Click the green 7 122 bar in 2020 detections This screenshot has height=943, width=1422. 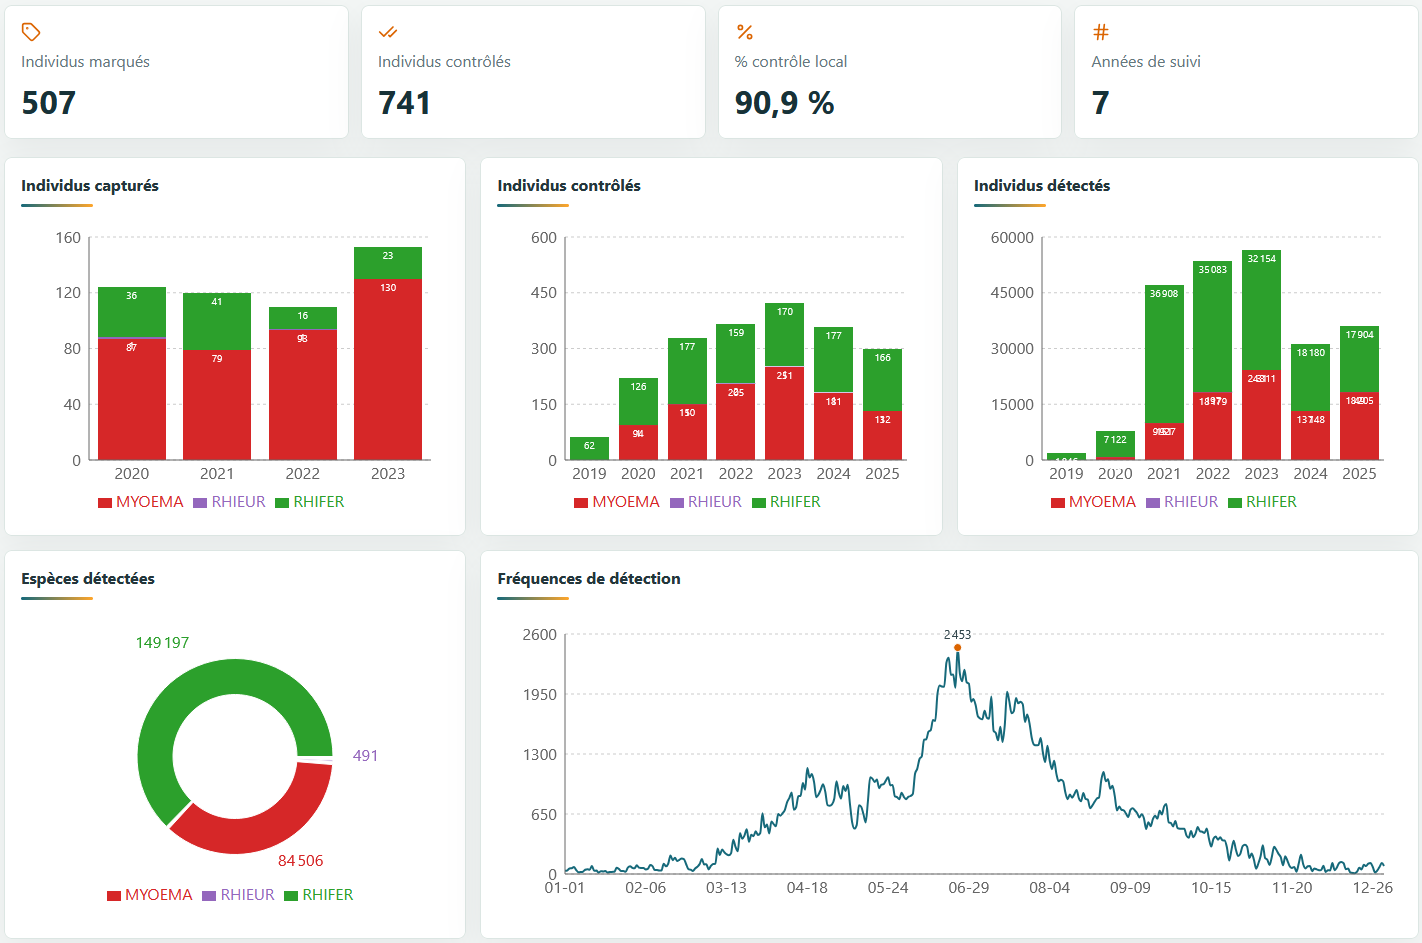[x=1115, y=444]
